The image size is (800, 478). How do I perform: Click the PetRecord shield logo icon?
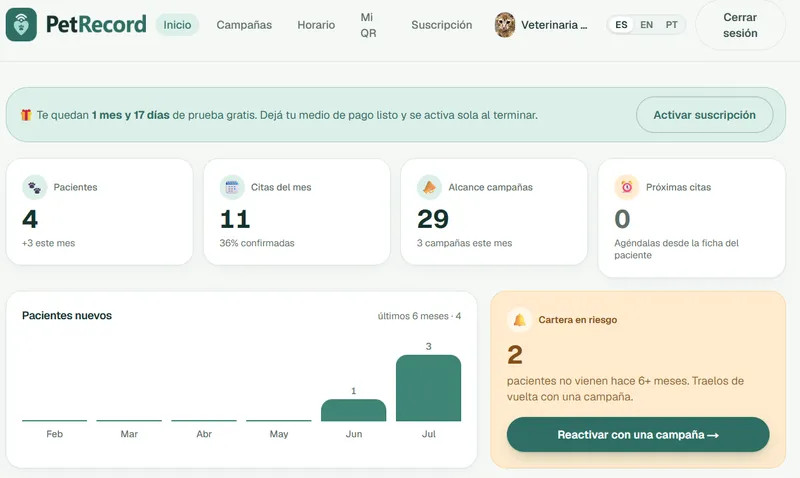pos(21,24)
